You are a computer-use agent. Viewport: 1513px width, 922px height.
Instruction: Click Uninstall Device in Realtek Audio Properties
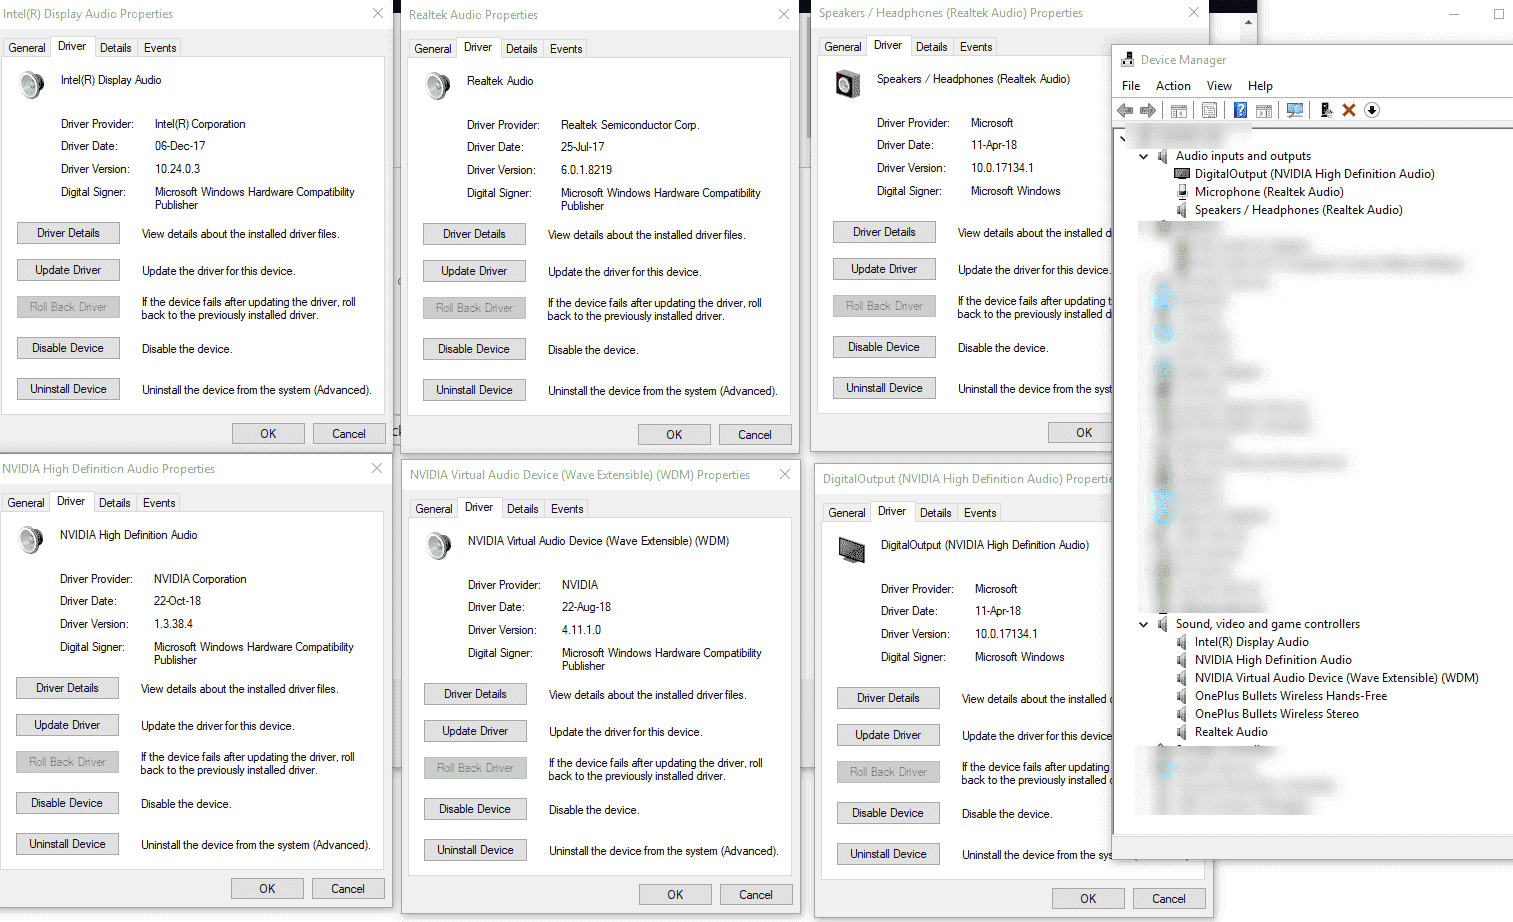pyautogui.click(x=474, y=390)
